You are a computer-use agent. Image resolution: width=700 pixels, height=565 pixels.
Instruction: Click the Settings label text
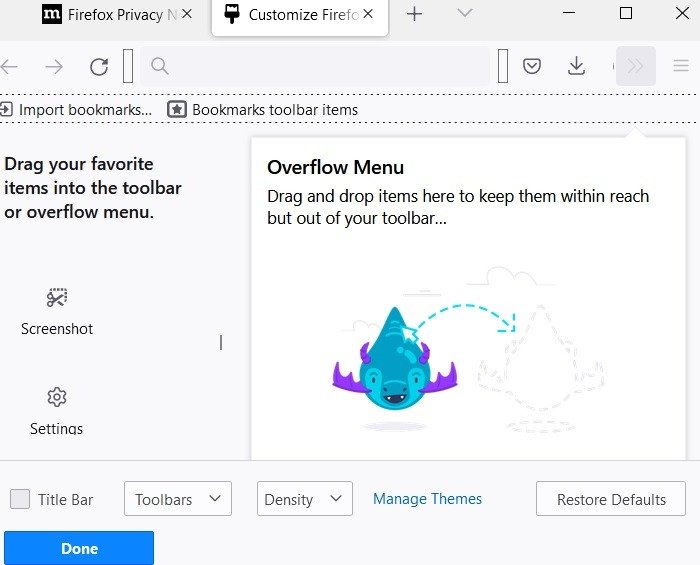(57, 429)
